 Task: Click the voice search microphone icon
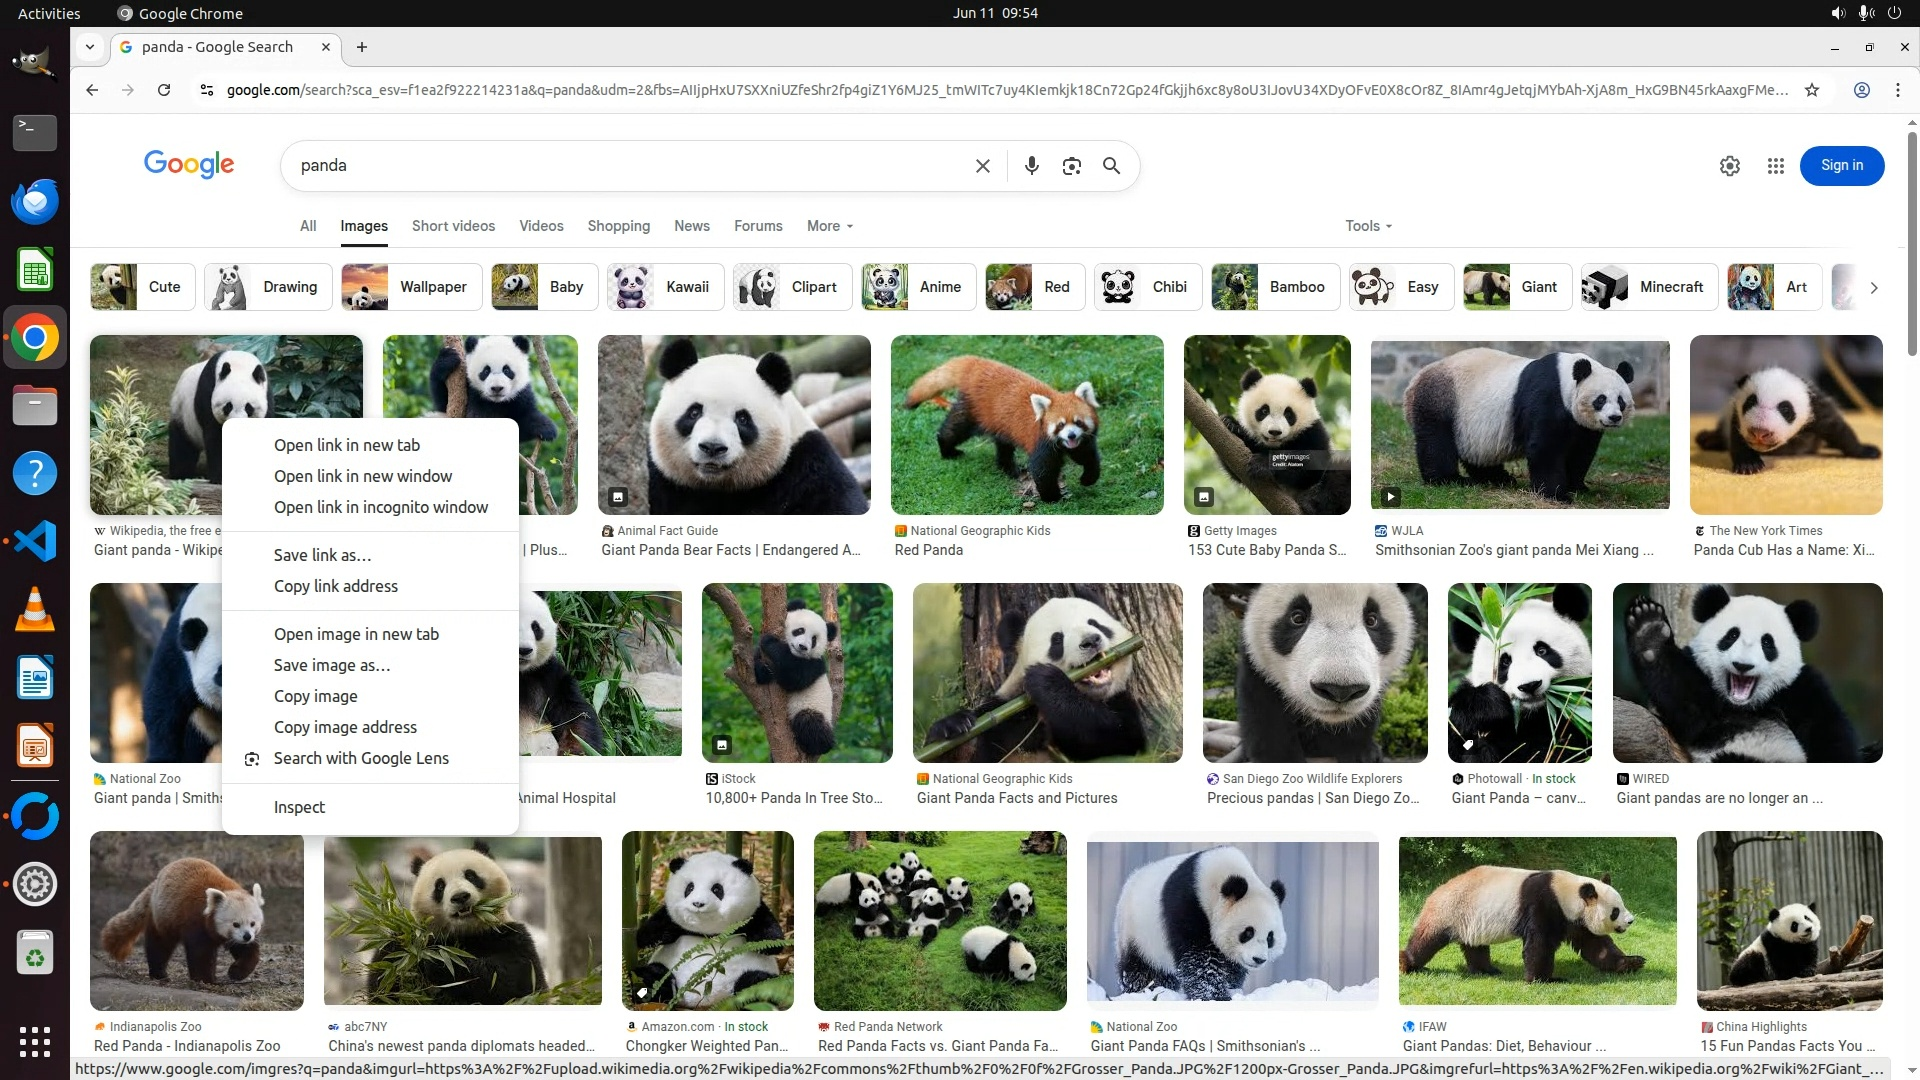1031,166
